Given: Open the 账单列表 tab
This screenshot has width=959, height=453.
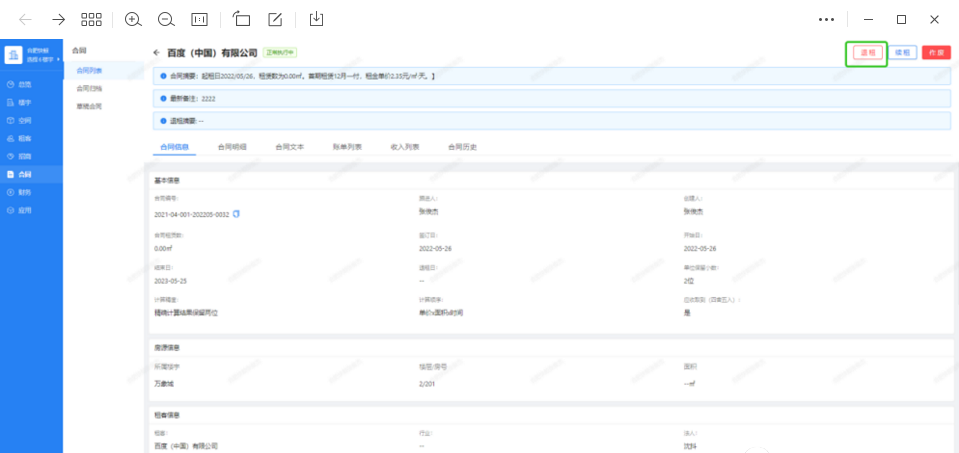Looking at the screenshot, I should click(x=347, y=147).
